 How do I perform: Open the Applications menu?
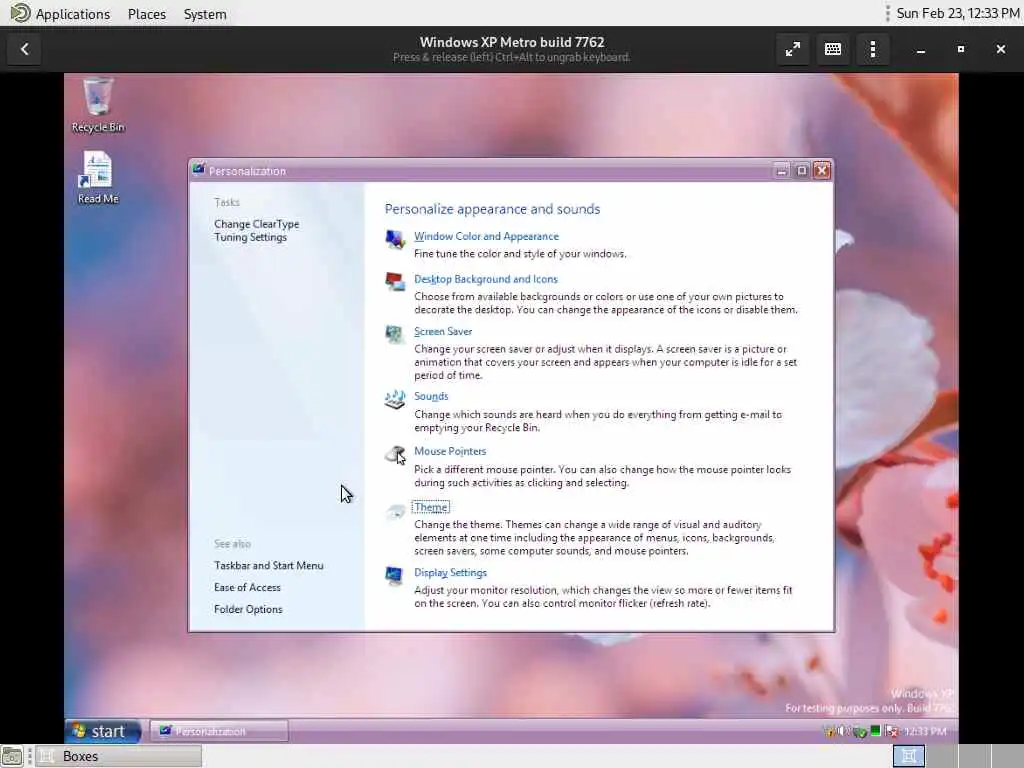[72, 14]
